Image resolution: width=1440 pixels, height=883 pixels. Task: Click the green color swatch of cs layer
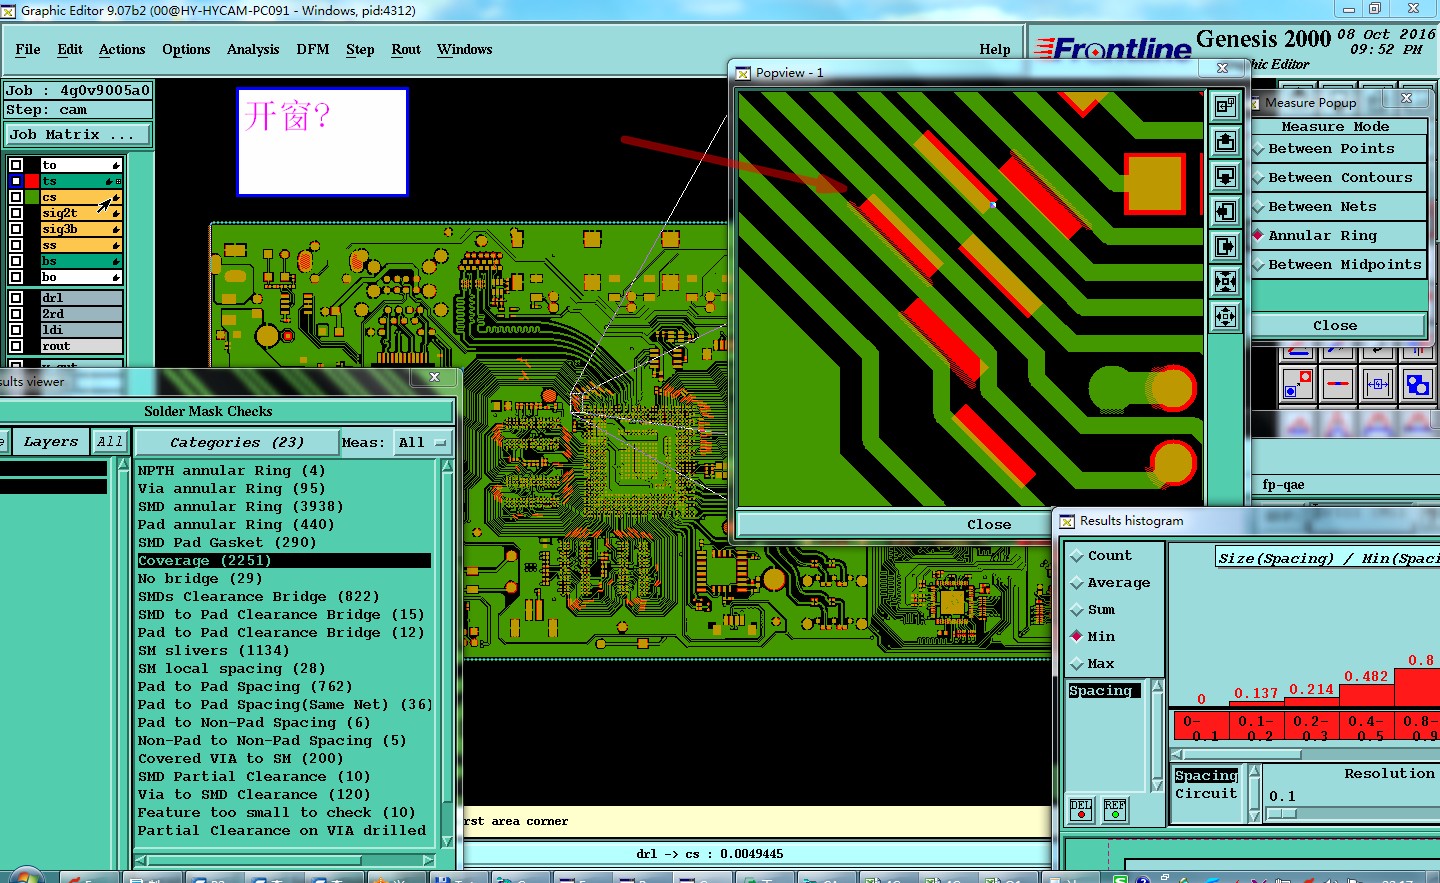(x=32, y=197)
